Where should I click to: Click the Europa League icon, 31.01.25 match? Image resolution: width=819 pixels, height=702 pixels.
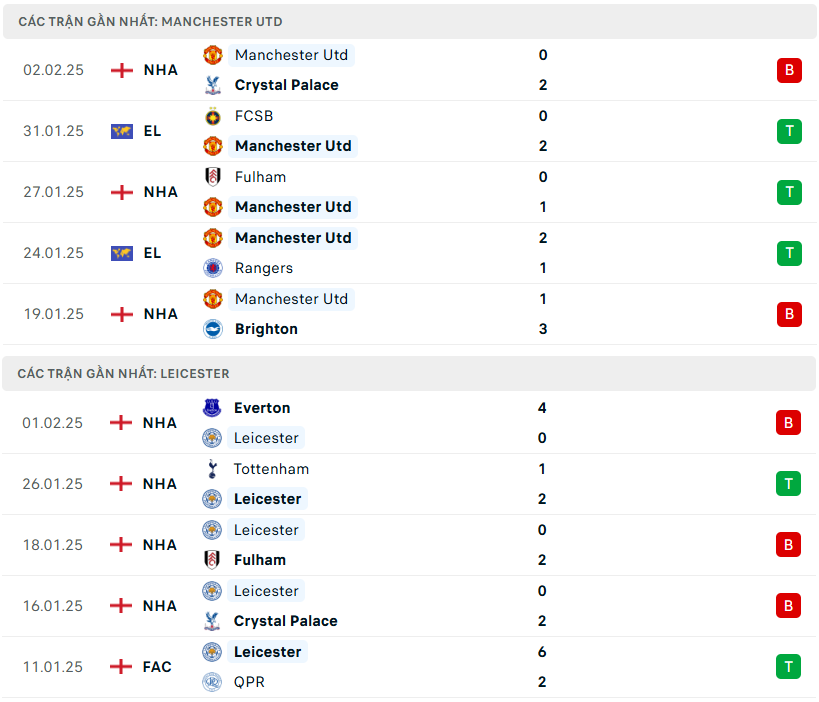122,131
